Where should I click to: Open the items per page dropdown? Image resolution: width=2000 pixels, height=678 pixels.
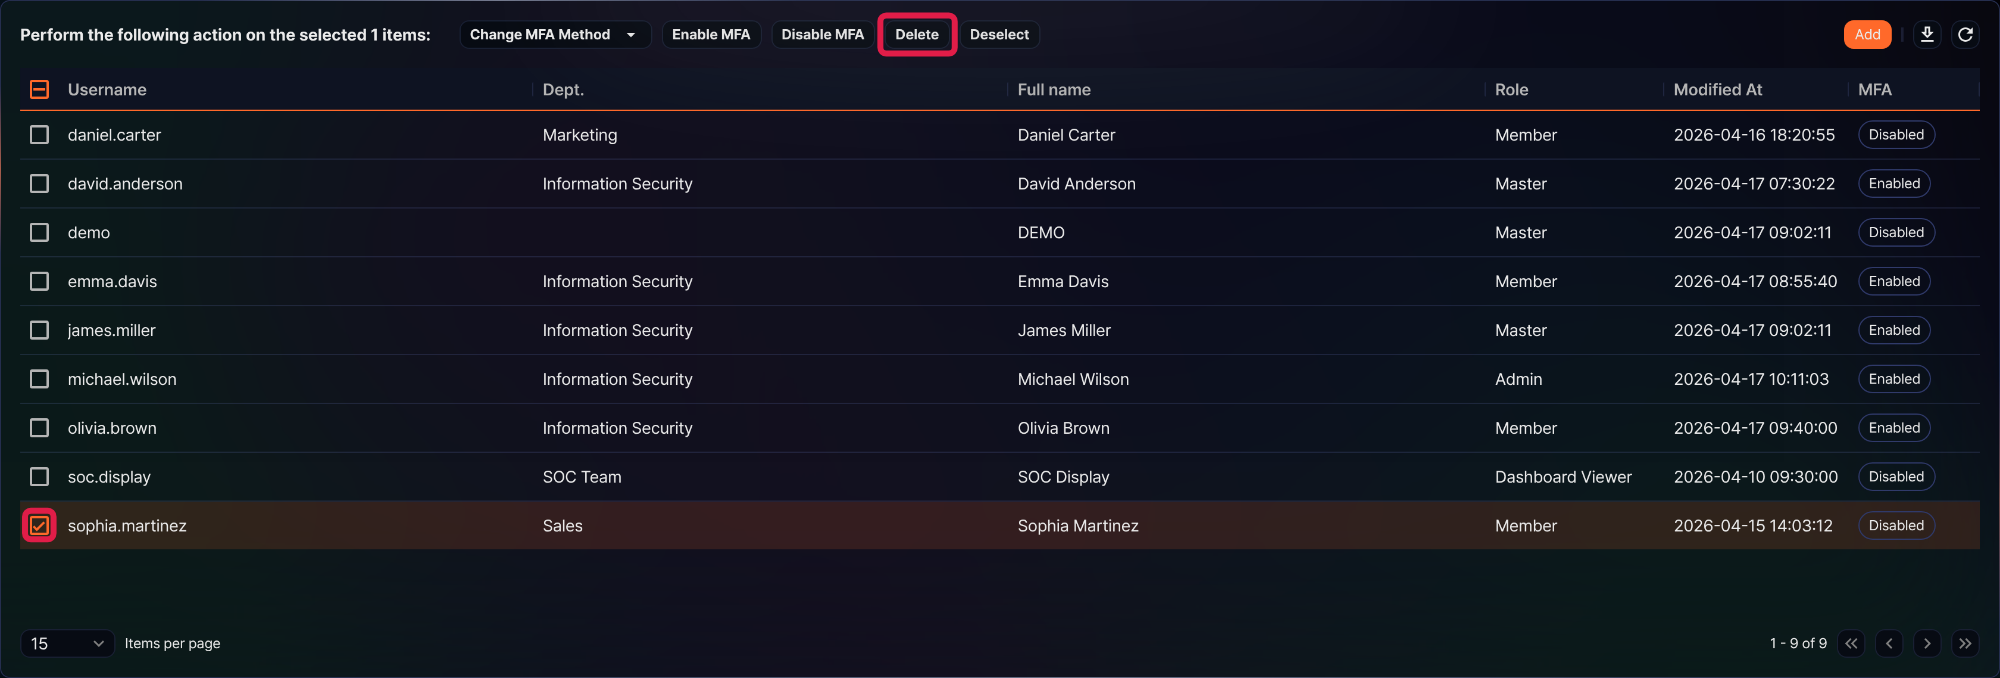(x=67, y=643)
